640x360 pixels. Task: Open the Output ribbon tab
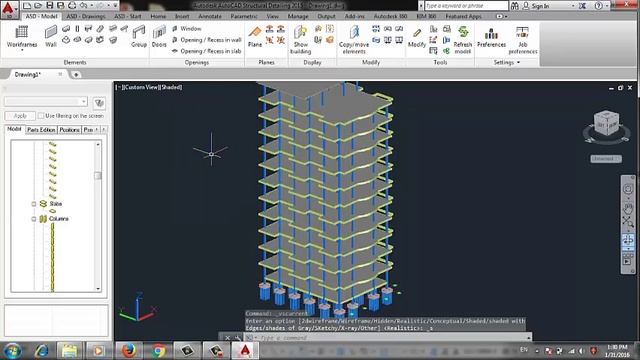pos(326,16)
